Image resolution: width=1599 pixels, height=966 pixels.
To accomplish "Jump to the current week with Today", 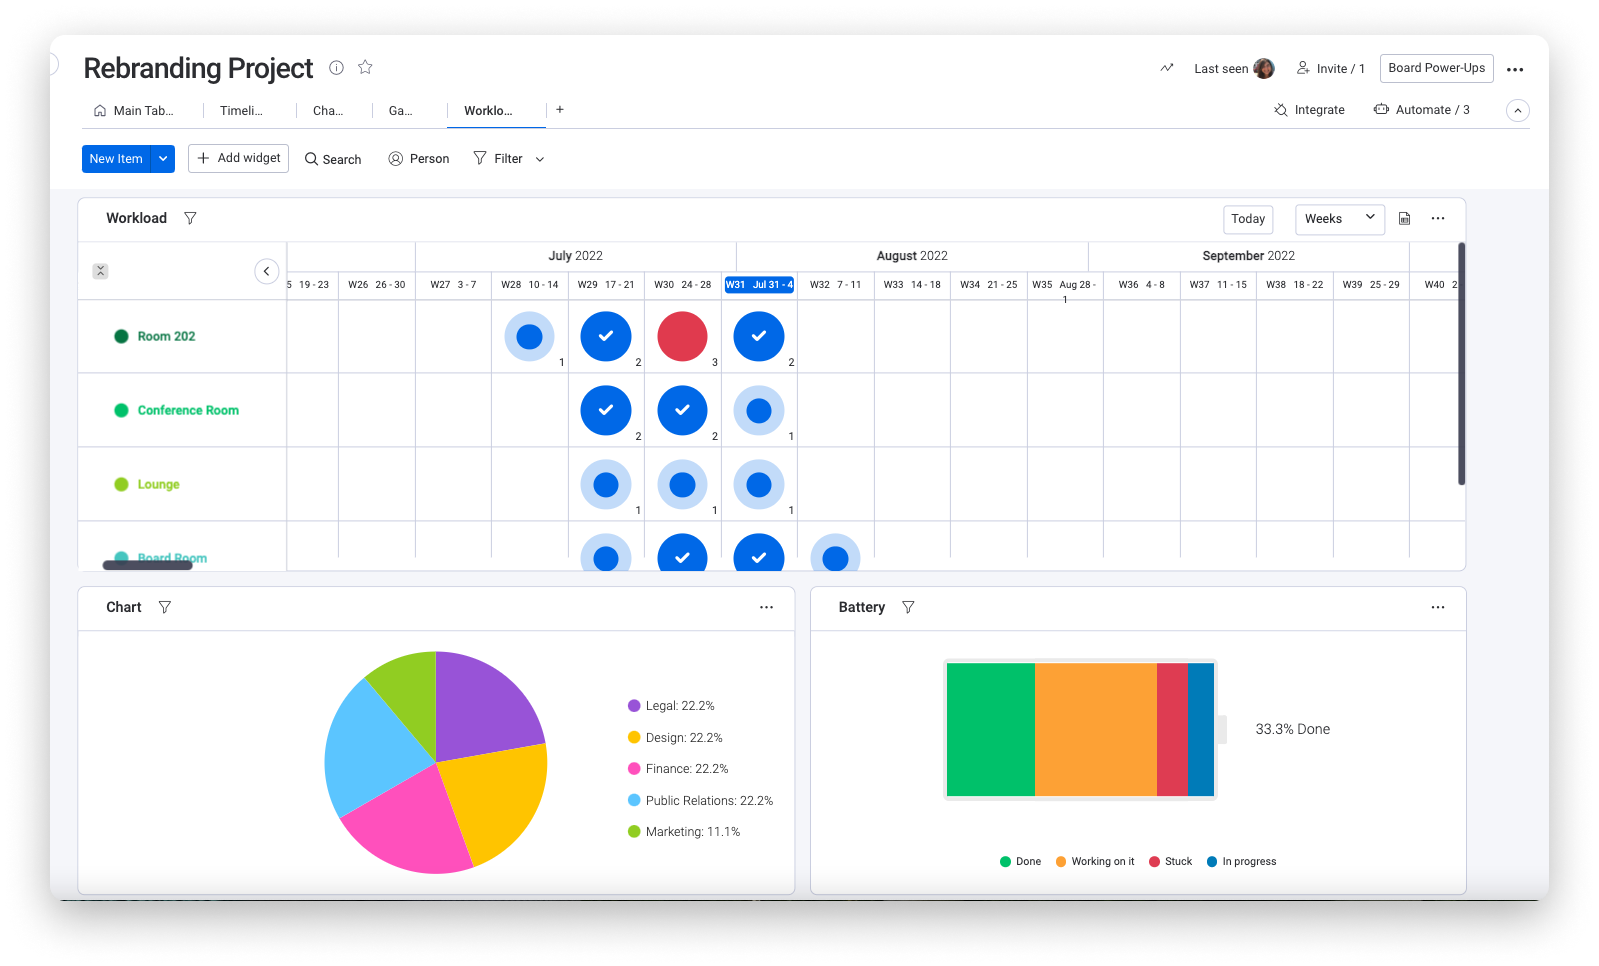I will tap(1247, 219).
